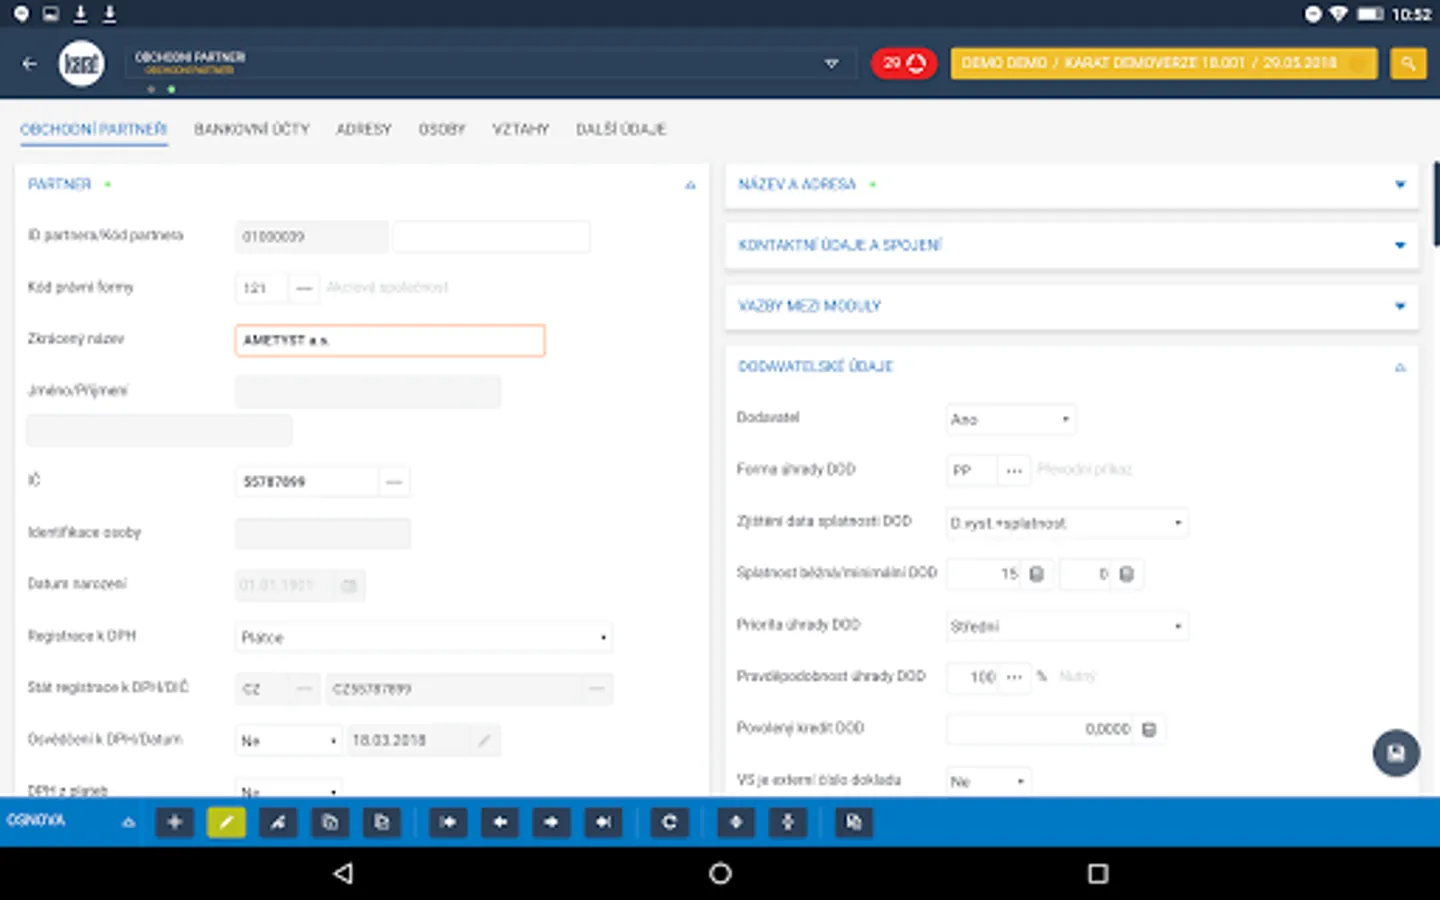Collapse the DODAVATELSKÉ ÚDAJE section
The image size is (1440, 900).
[x=1398, y=366]
